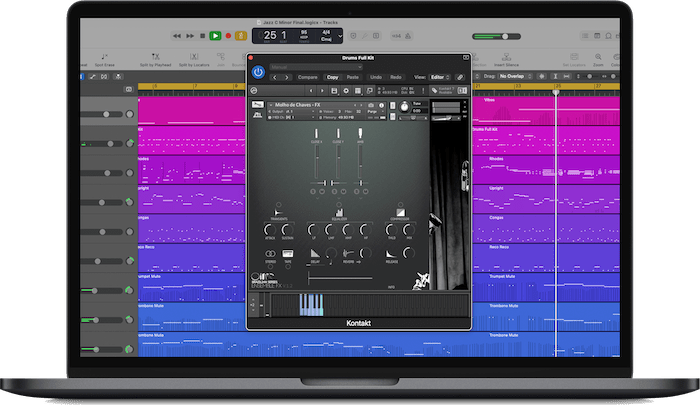Click the Equalizer icon

point(339,213)
